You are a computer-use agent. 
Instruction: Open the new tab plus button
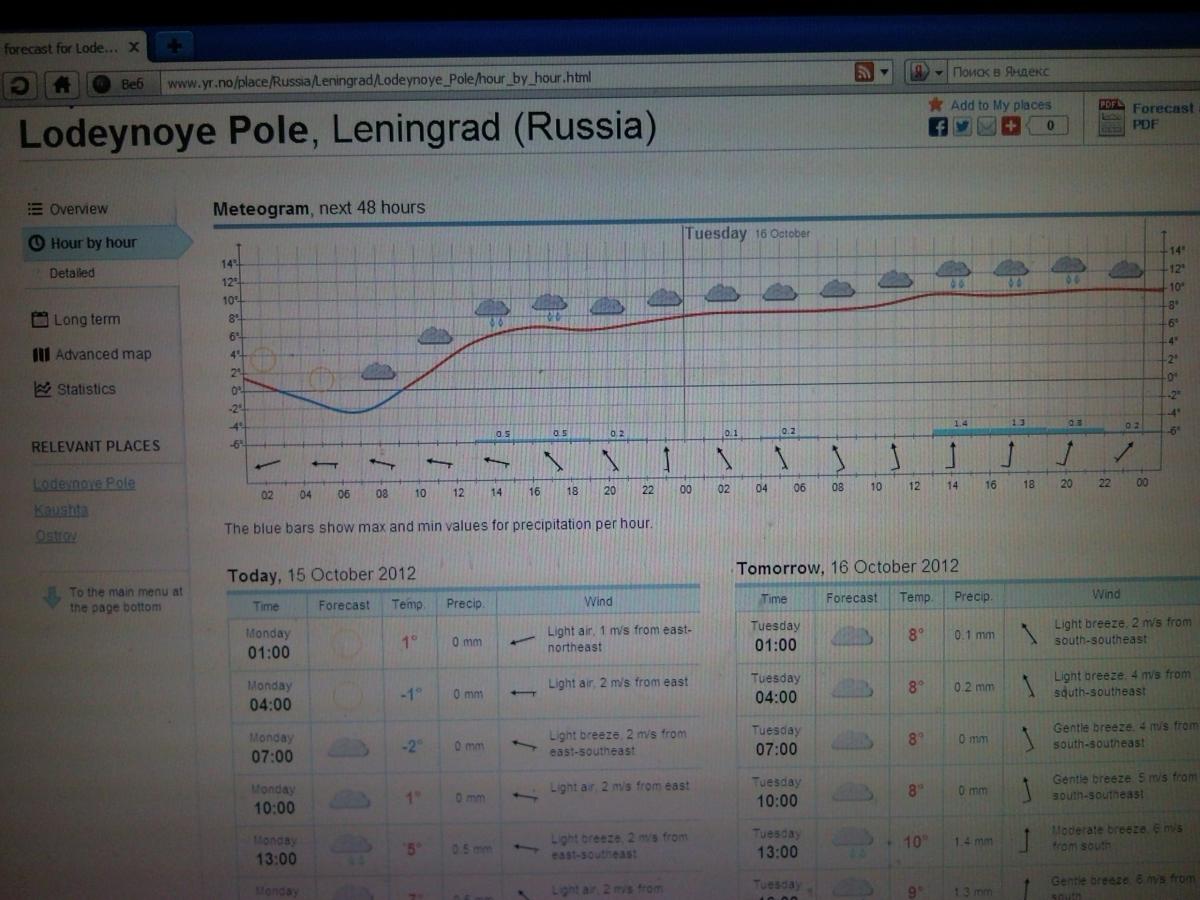point(174,46)
